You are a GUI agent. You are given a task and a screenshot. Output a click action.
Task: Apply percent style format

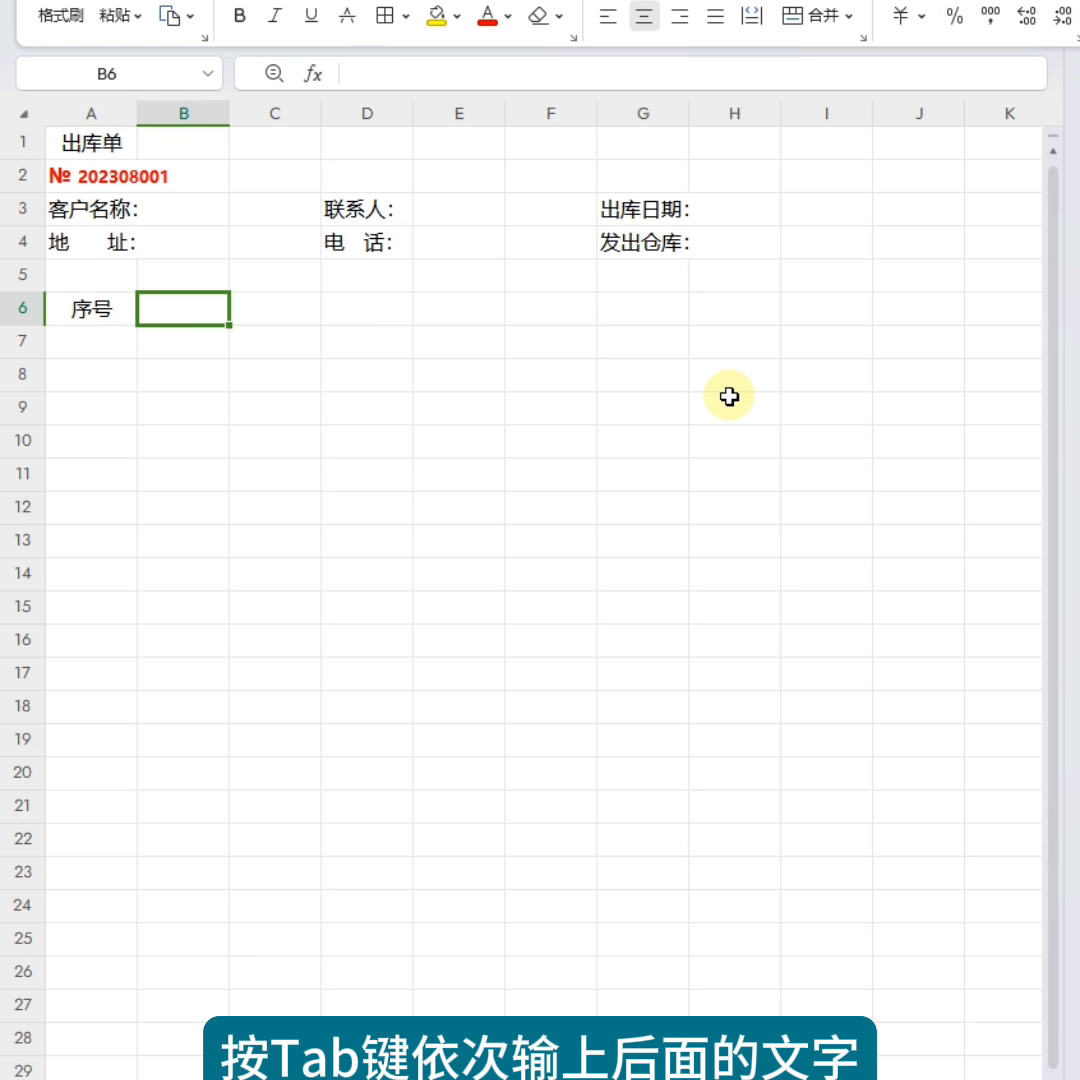tap(955, 15)
